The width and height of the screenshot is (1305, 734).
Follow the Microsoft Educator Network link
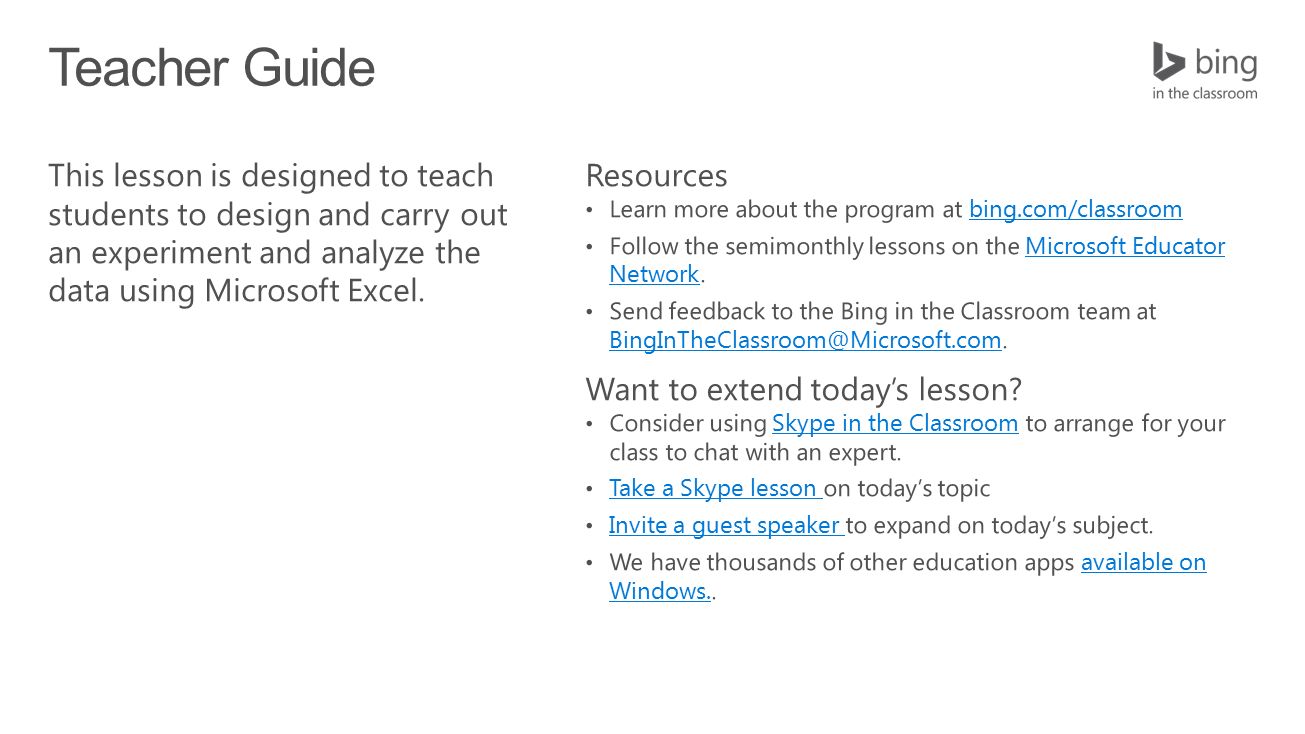pos(1124,246)
